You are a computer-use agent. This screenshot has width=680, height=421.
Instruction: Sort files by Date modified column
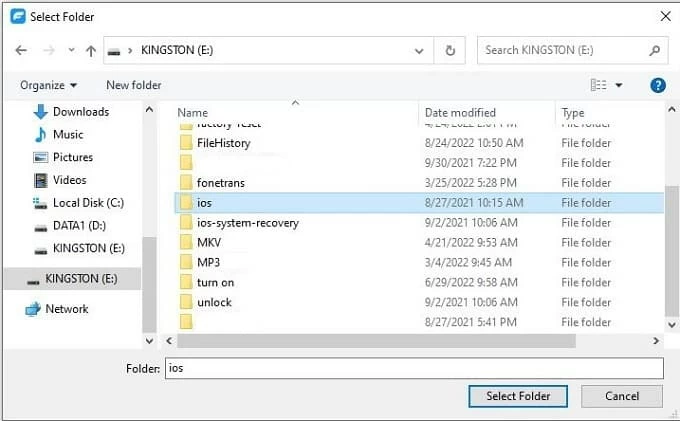(x=459, y=113)
